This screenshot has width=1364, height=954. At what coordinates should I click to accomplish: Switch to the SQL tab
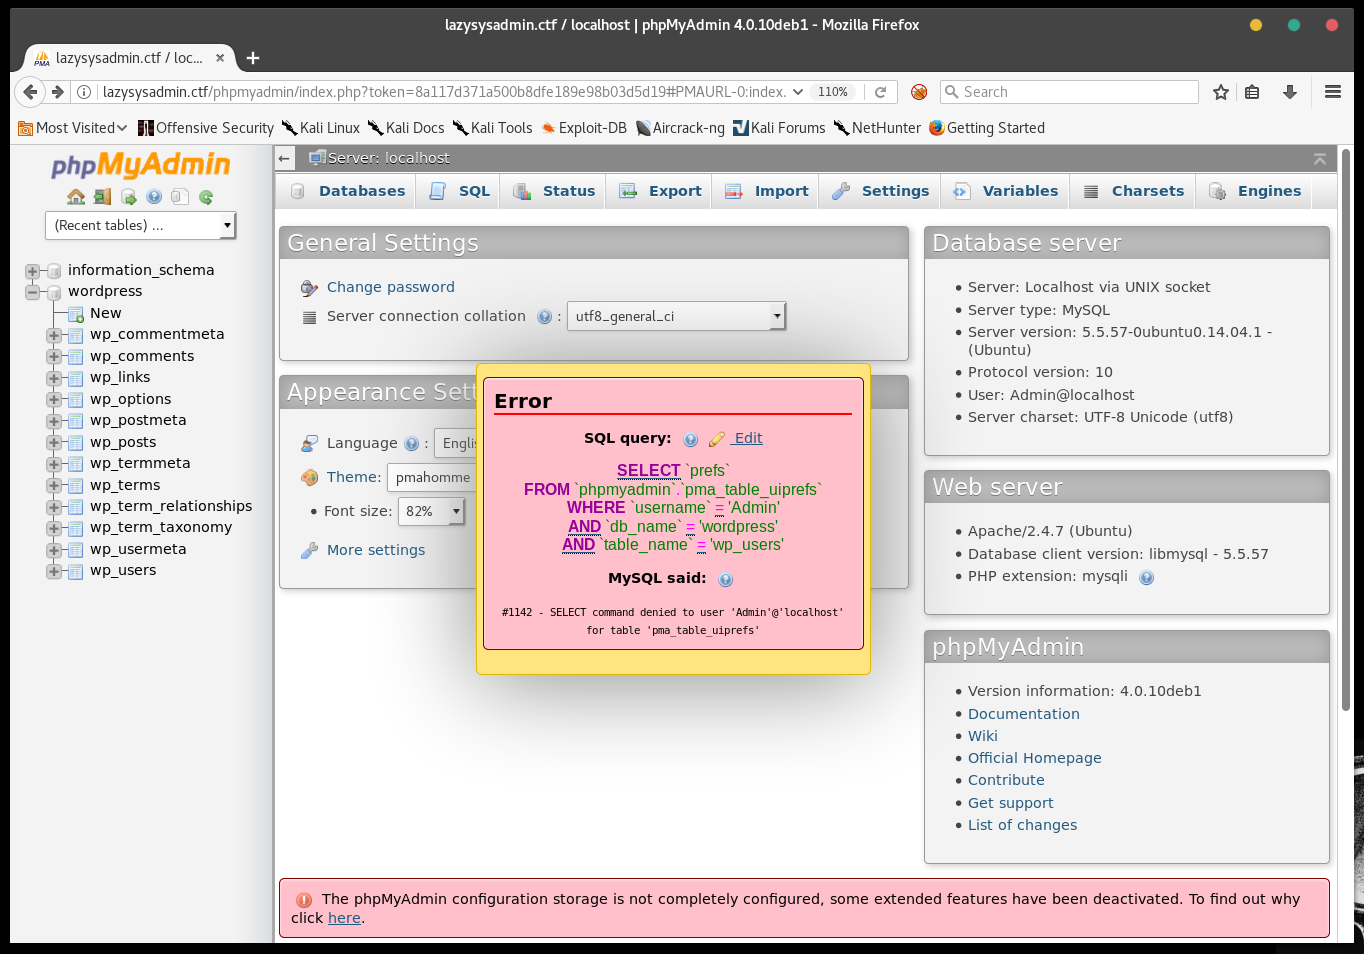[460, 191]
